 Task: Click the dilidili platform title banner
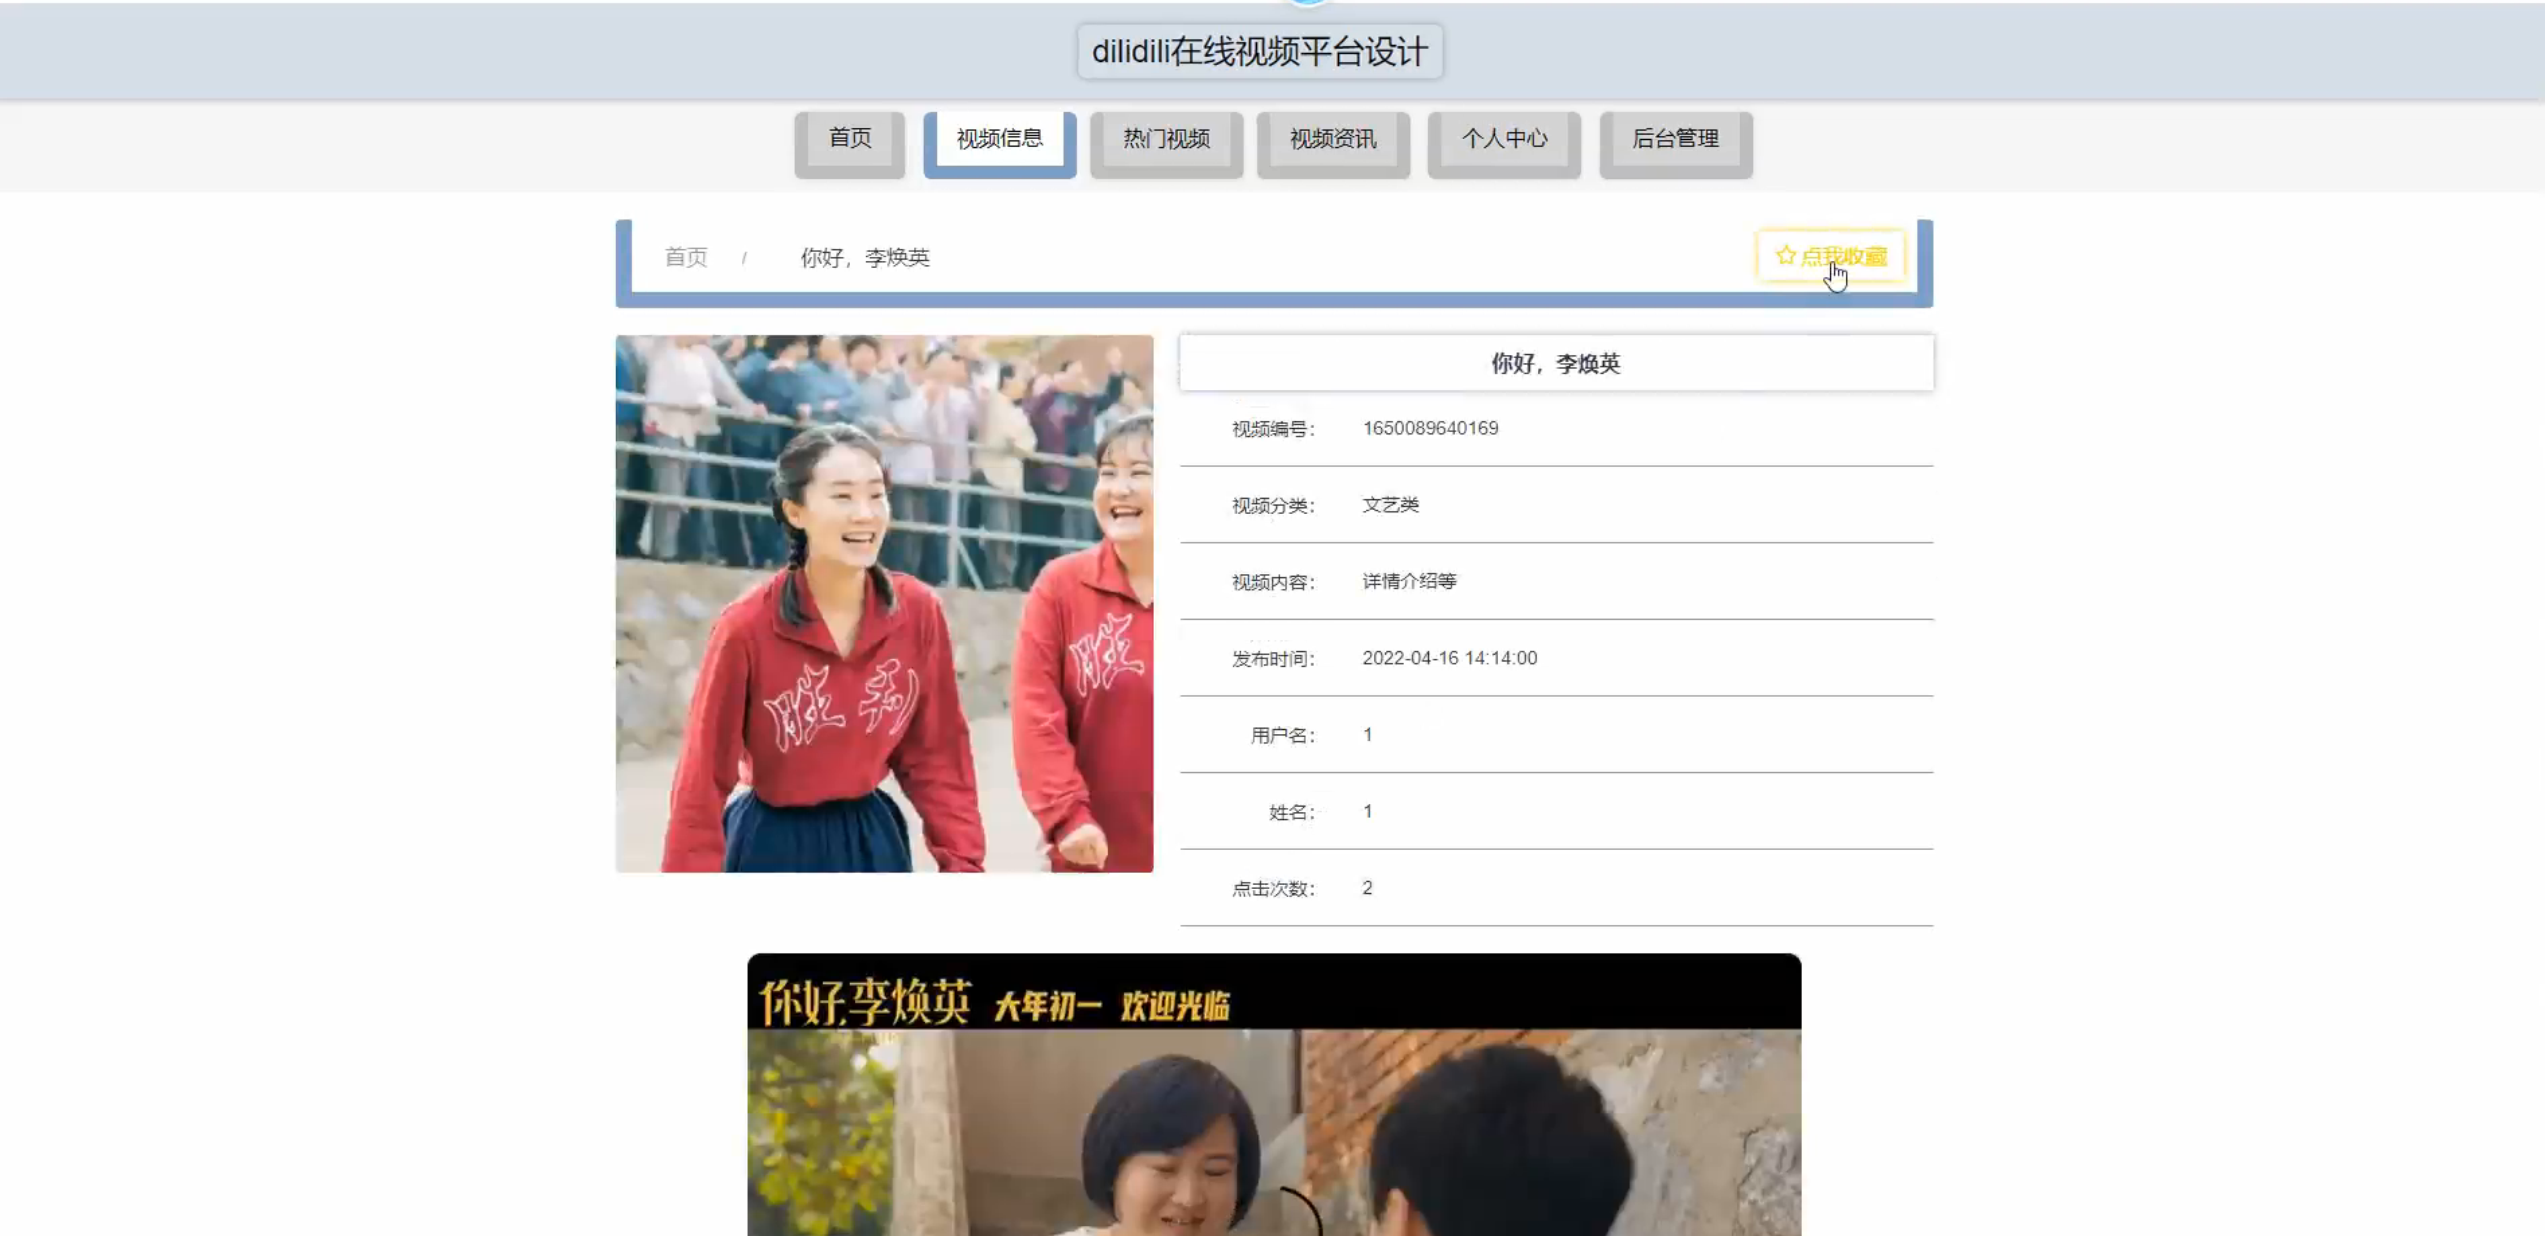pos(1259,51)
